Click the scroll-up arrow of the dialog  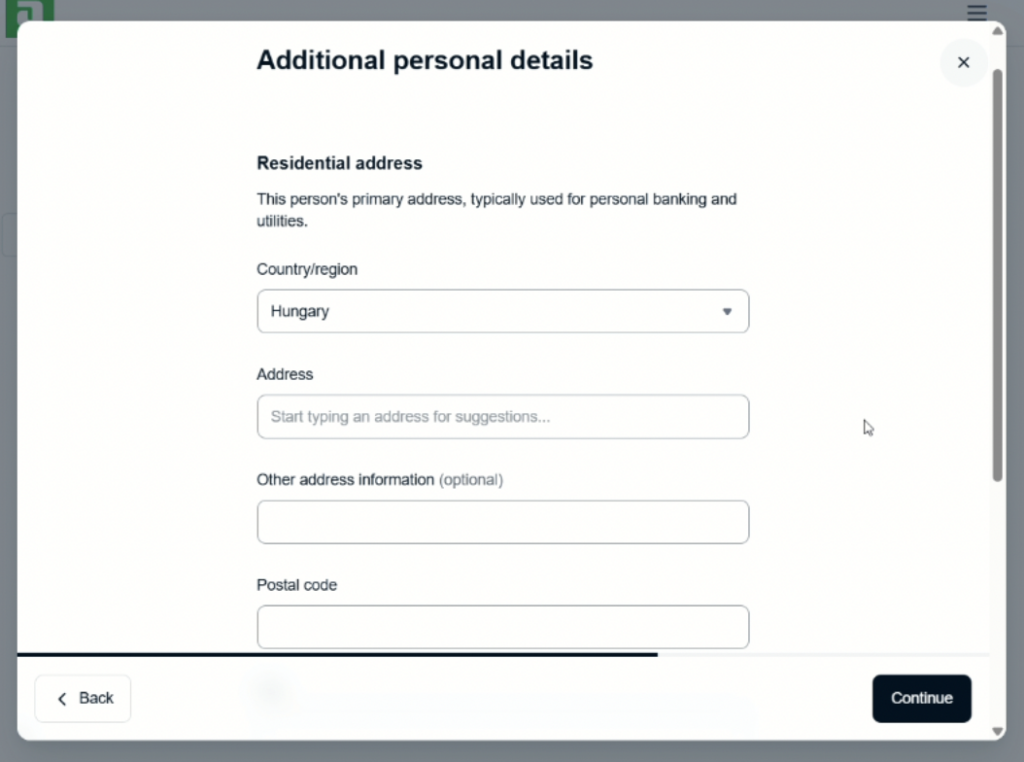[997, 31]
